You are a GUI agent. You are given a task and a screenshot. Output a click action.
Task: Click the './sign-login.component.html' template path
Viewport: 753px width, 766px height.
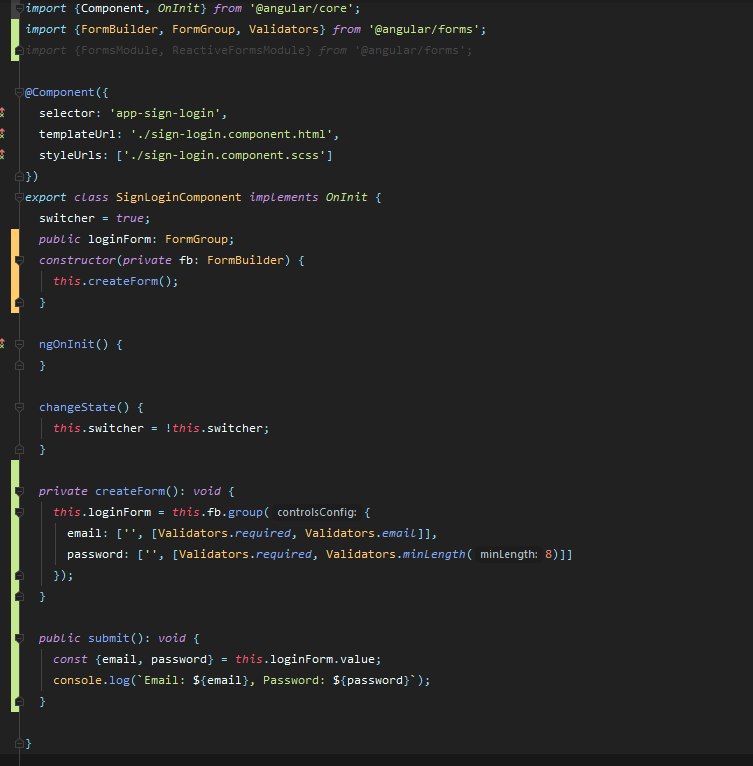pos(231,134)
